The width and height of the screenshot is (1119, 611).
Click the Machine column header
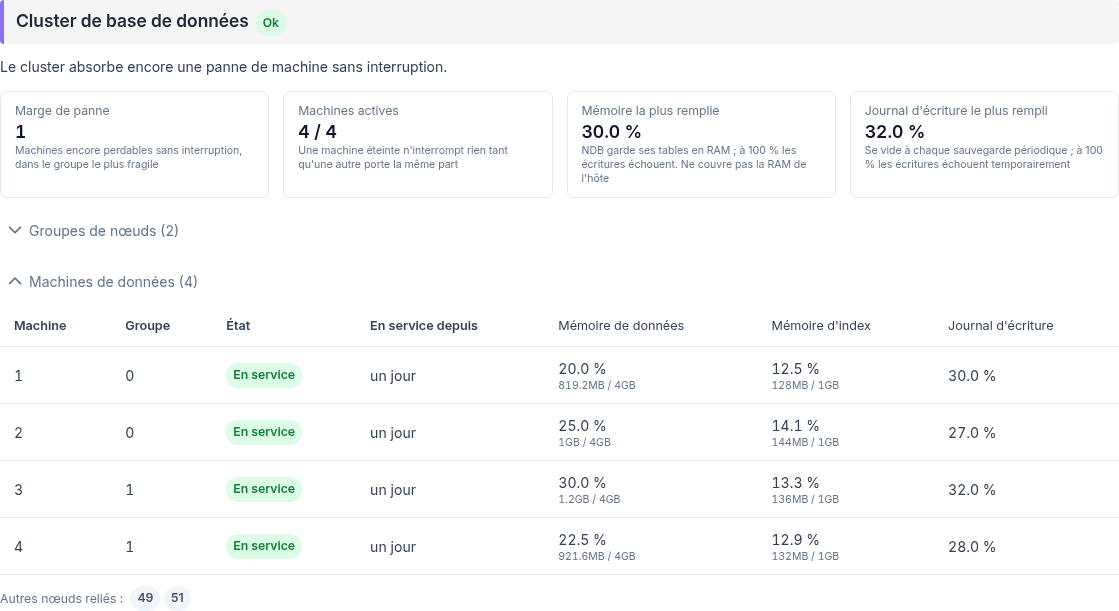40,325
